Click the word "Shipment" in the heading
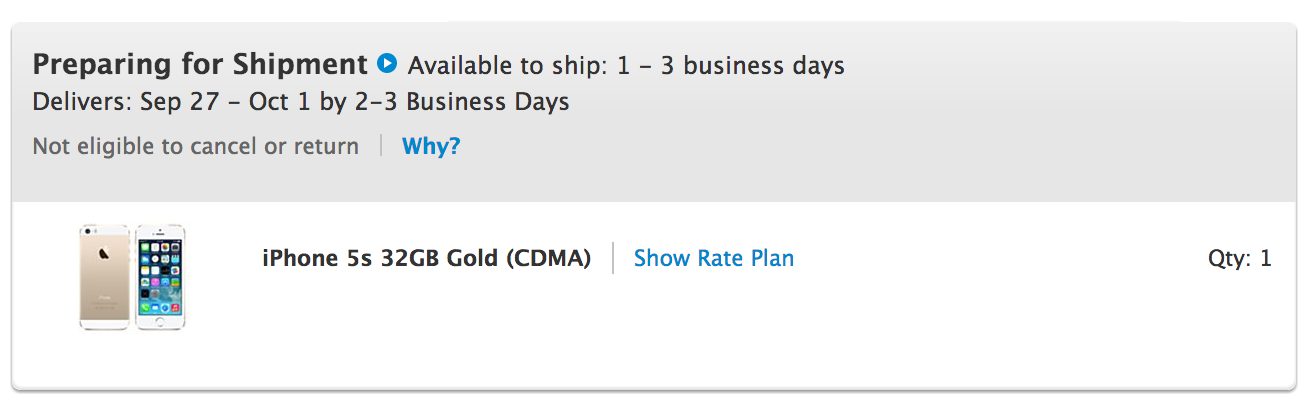This screenshot has width=1312, height=408. pos(304,65)
